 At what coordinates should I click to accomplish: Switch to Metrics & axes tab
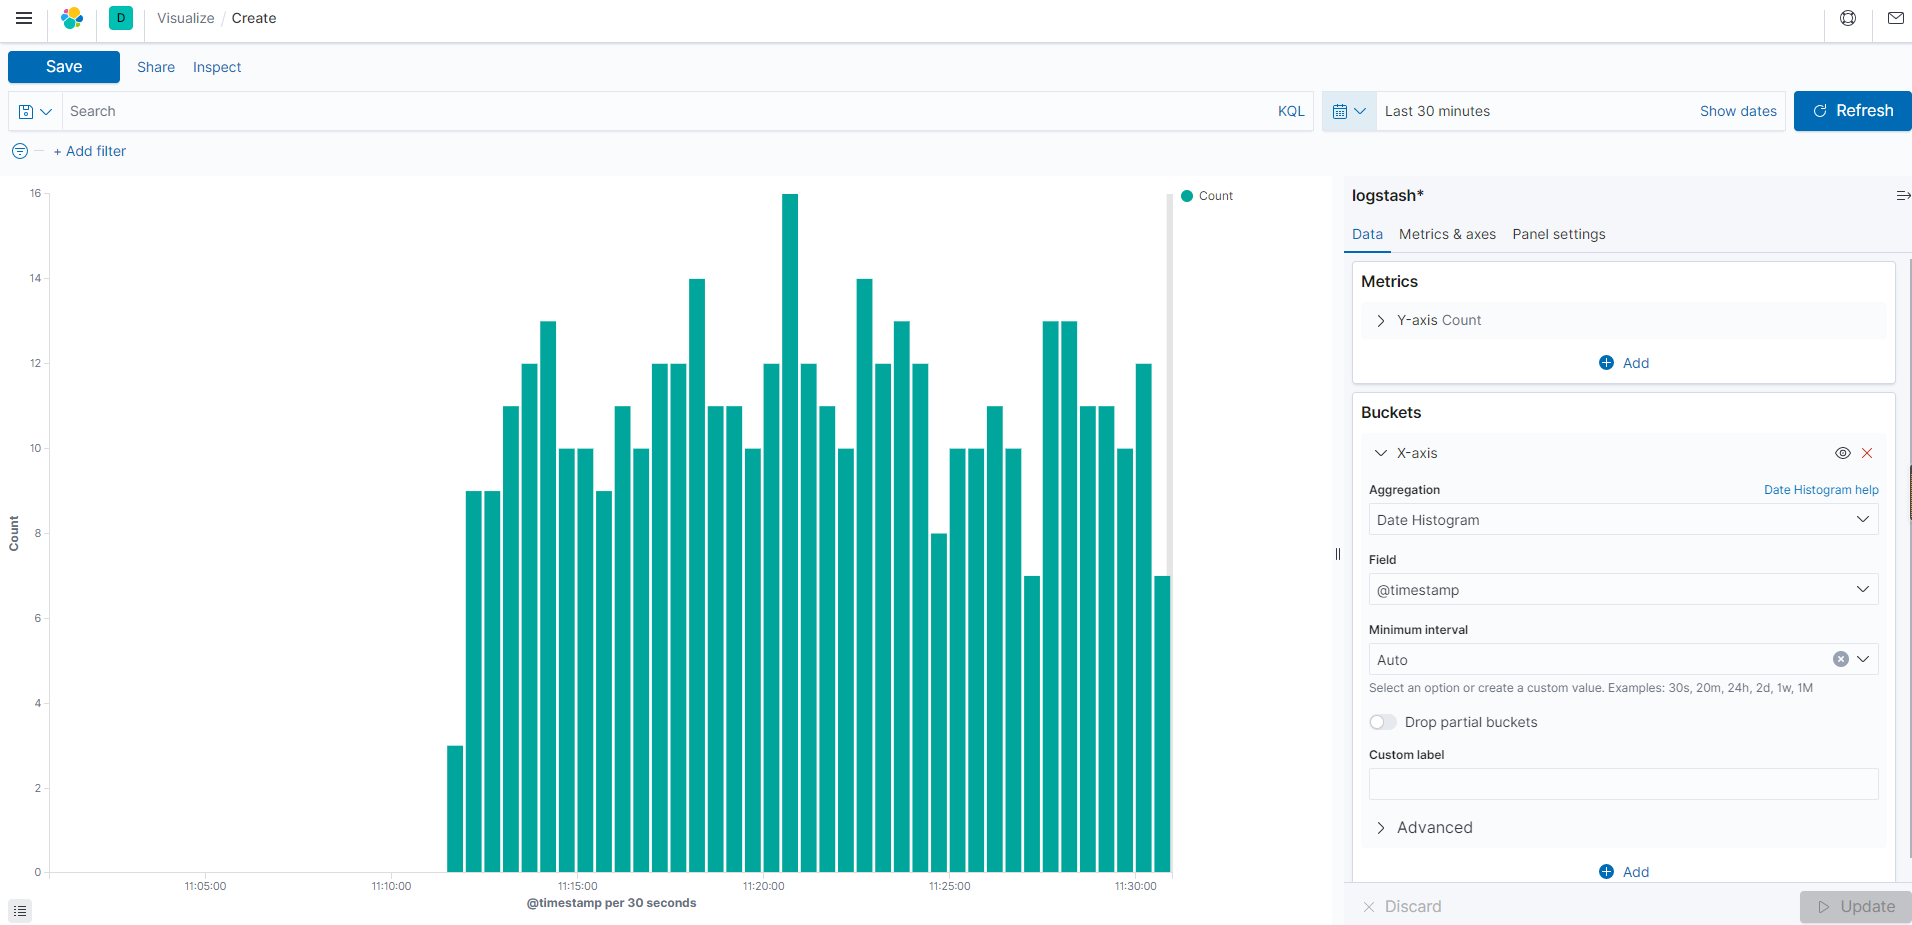click(x=1447, y=234)
